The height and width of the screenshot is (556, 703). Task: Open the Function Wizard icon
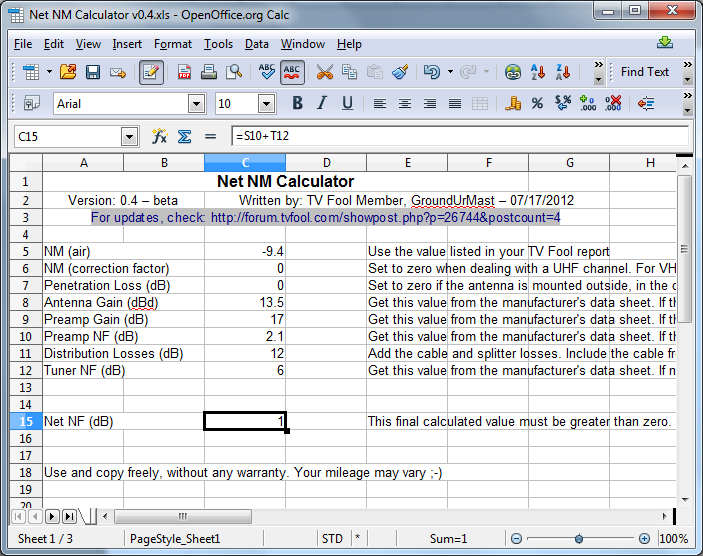point(159,136)
